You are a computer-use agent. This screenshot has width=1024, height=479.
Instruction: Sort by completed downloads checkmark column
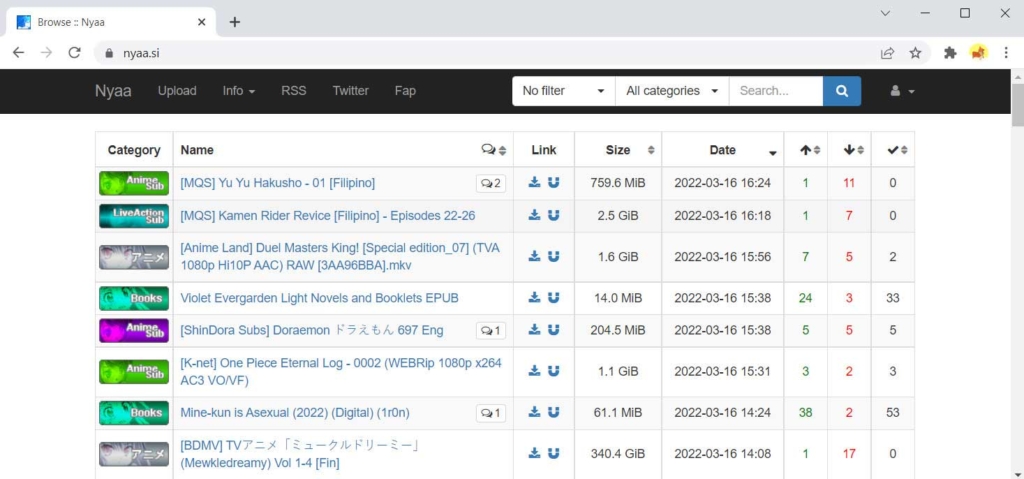click(x=897, y=150)
